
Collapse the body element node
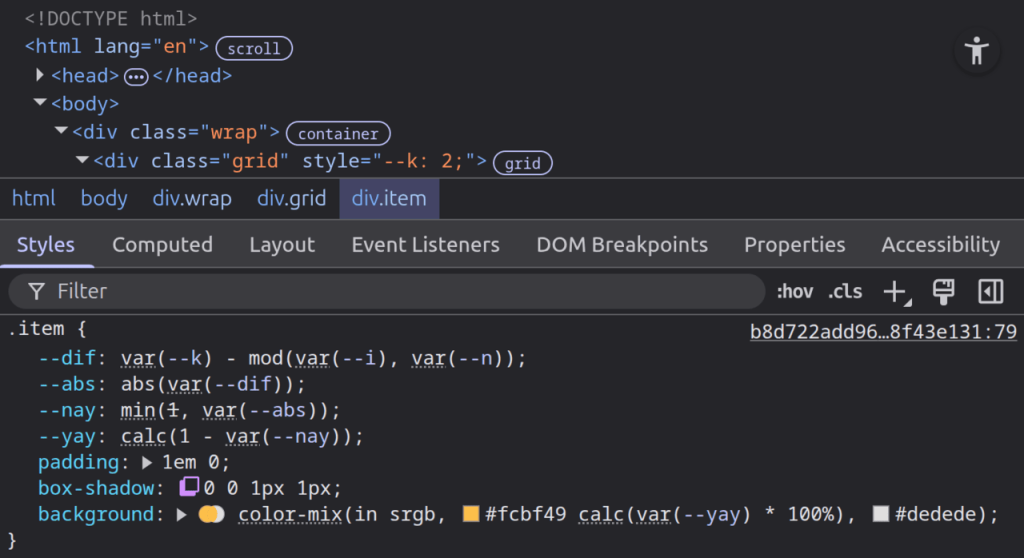click(x=40, y=103)
